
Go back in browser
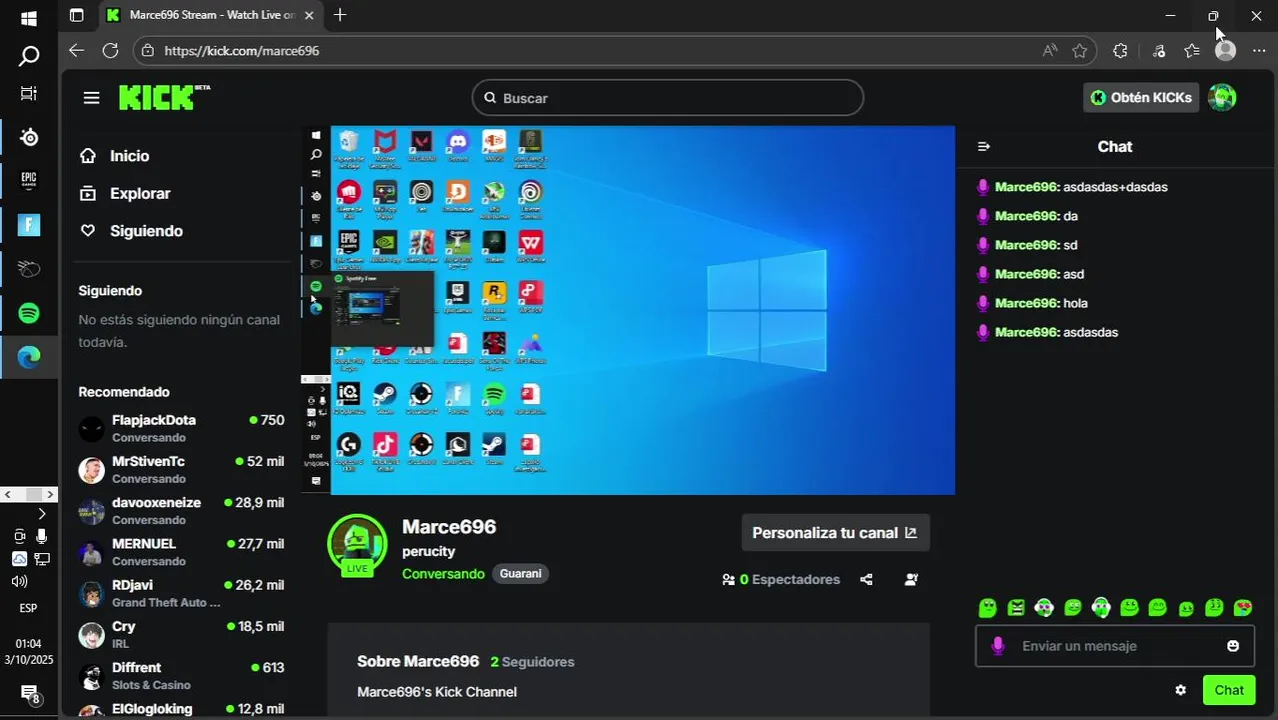pos(77,50)
